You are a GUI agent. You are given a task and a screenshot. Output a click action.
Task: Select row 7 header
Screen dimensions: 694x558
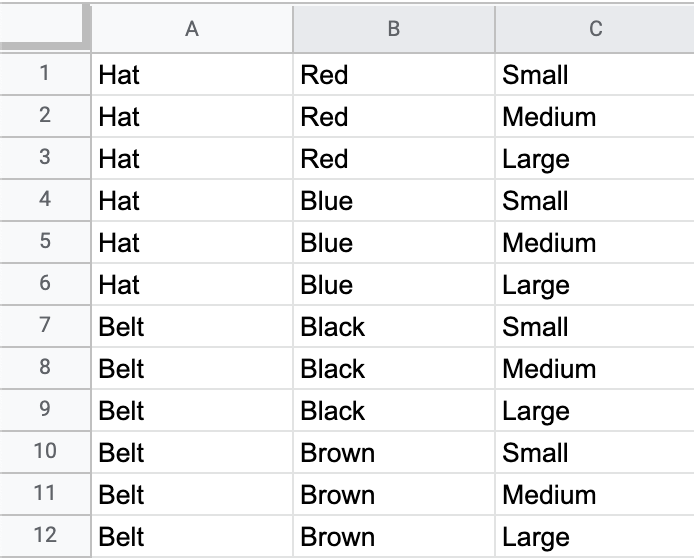coord(45,326)
